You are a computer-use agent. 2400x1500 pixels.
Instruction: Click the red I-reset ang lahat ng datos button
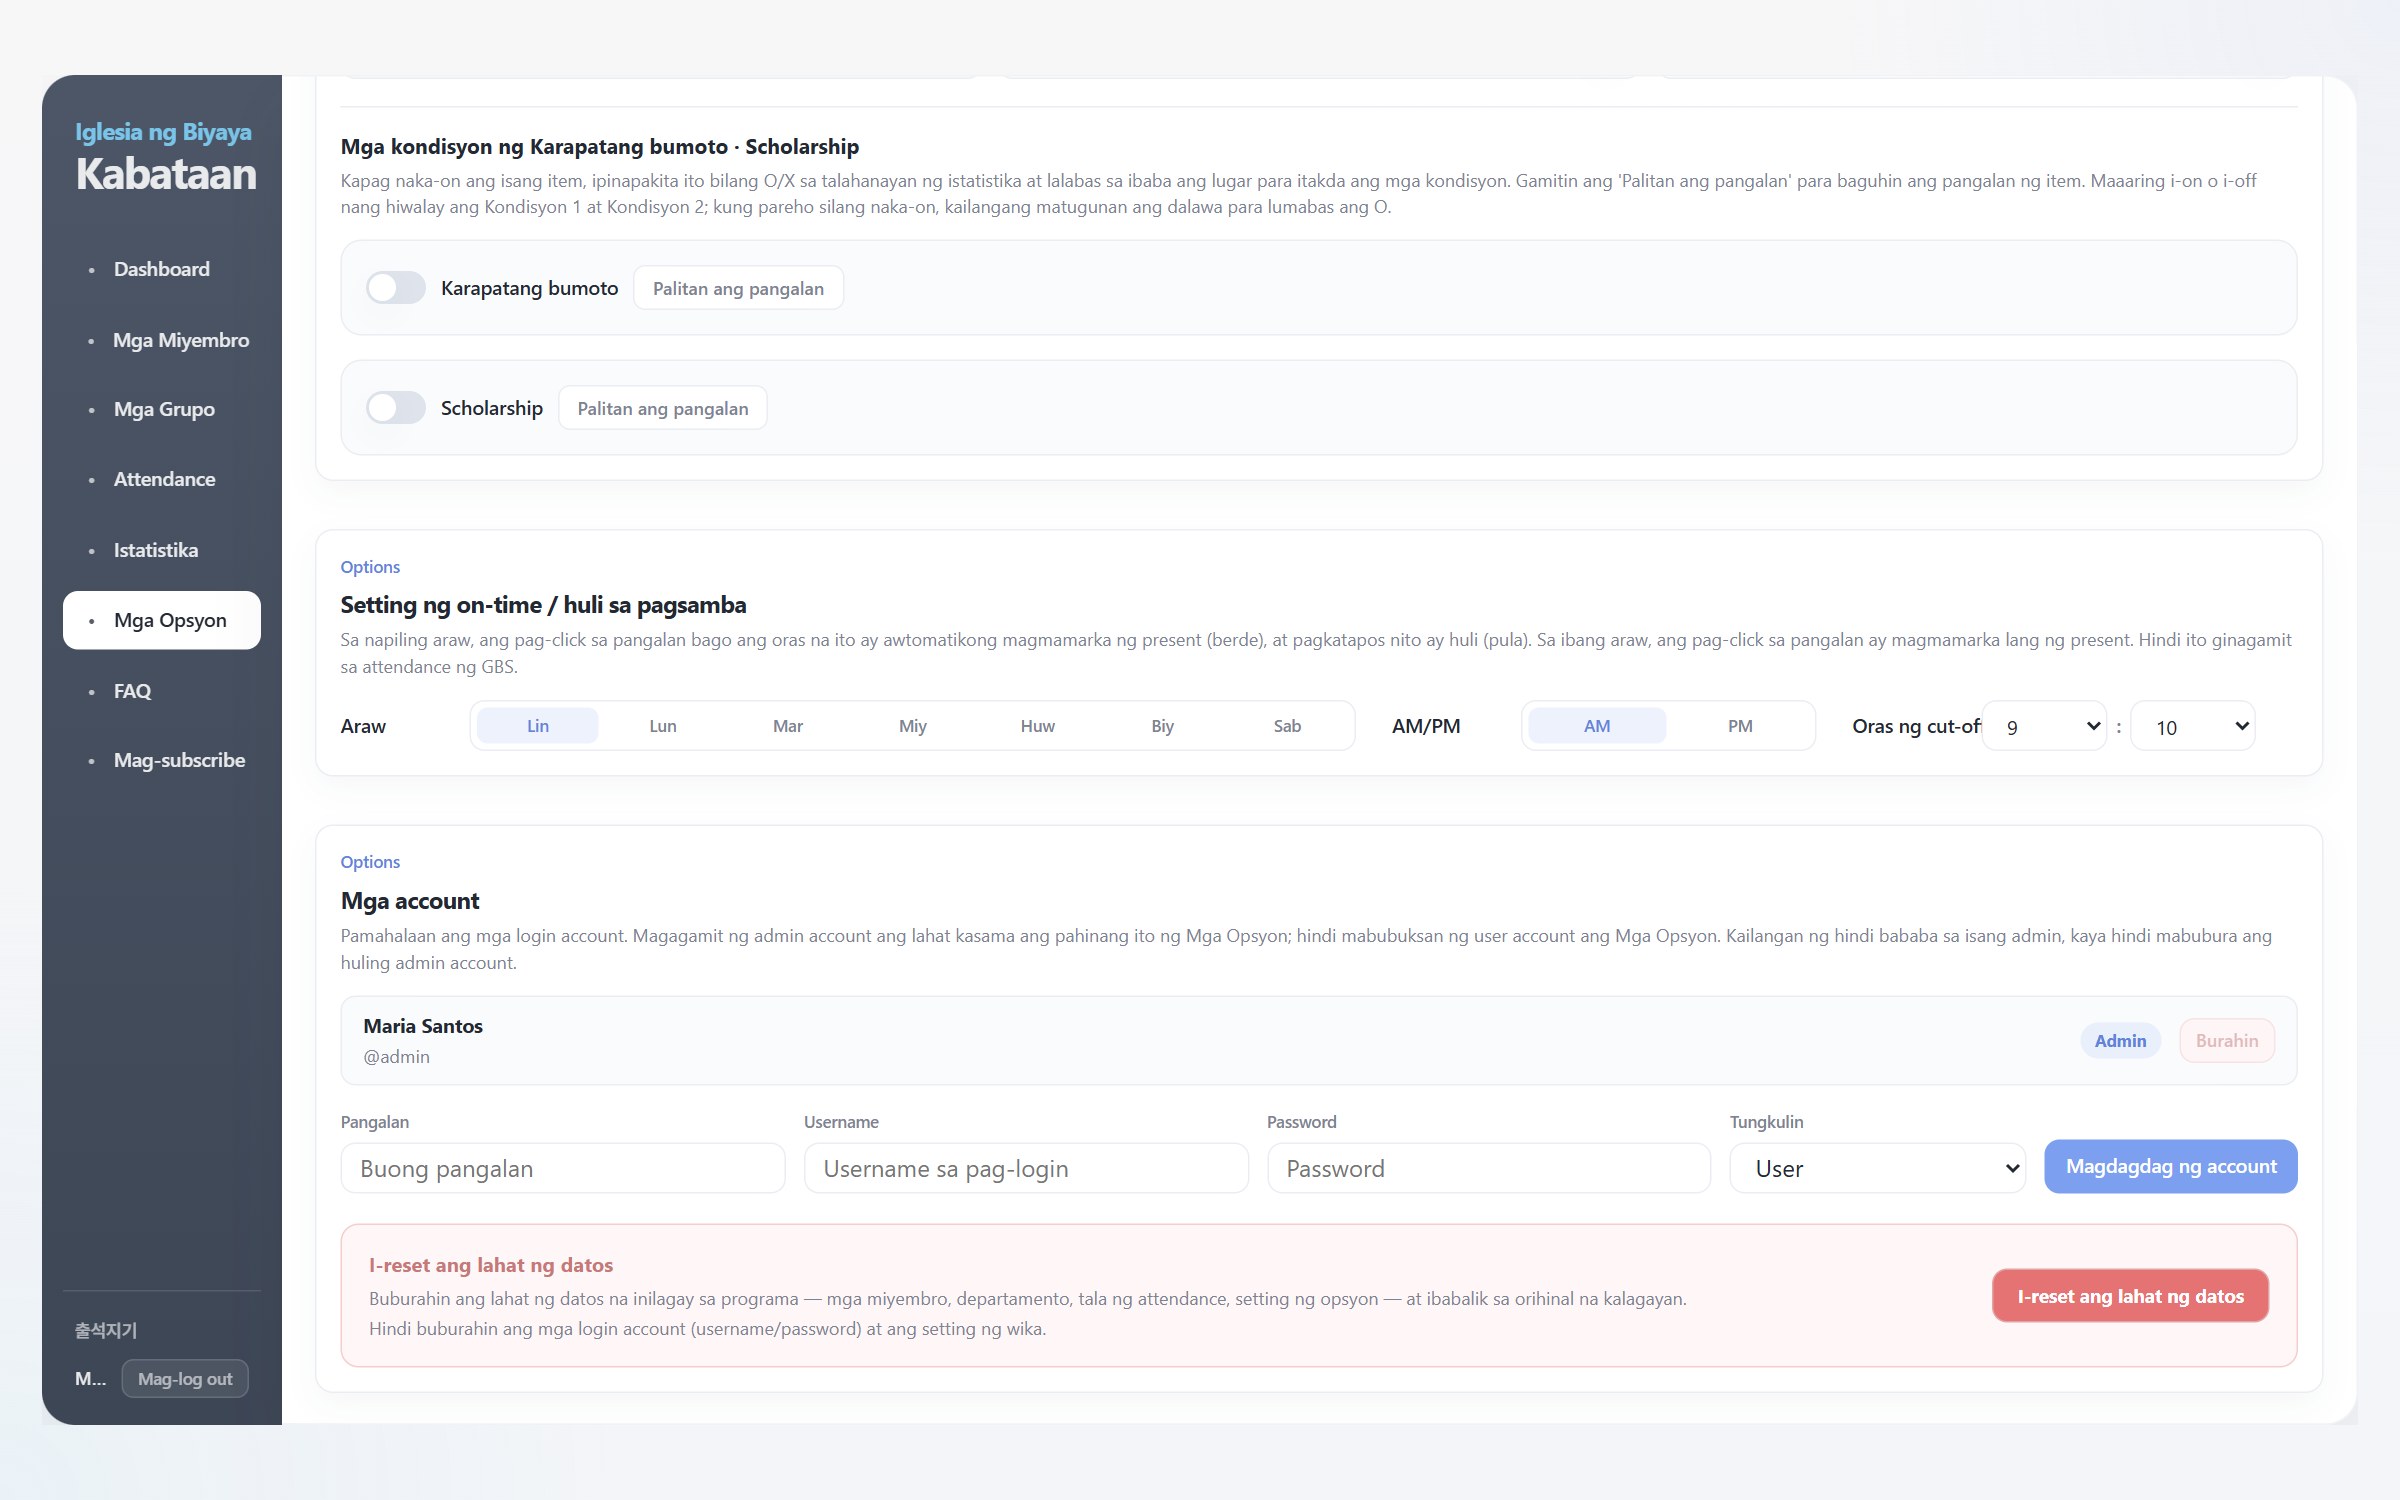pyautogui.click(x=2130, y=1296)
